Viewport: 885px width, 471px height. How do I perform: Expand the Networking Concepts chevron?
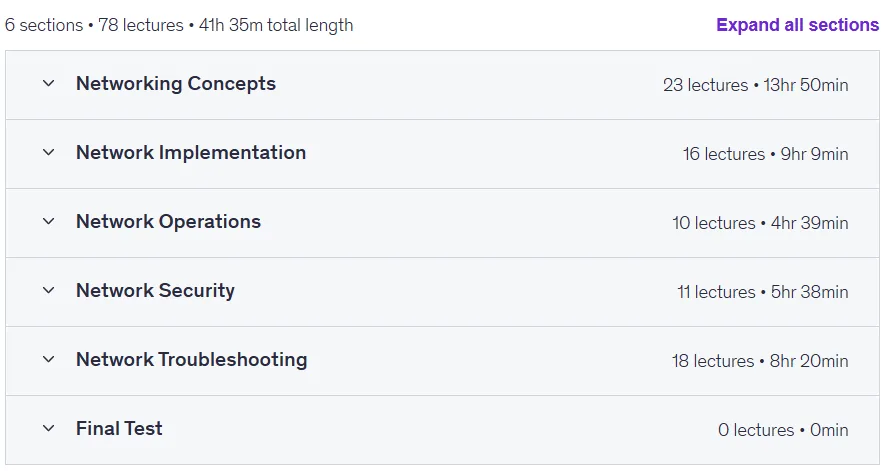click(49, 84)
